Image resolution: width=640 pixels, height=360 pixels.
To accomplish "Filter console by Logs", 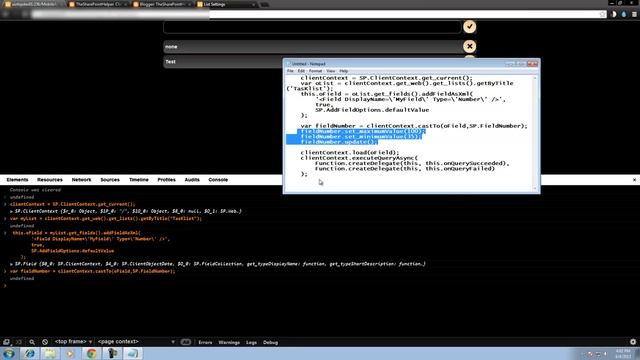I will click(x=251, y=342).
